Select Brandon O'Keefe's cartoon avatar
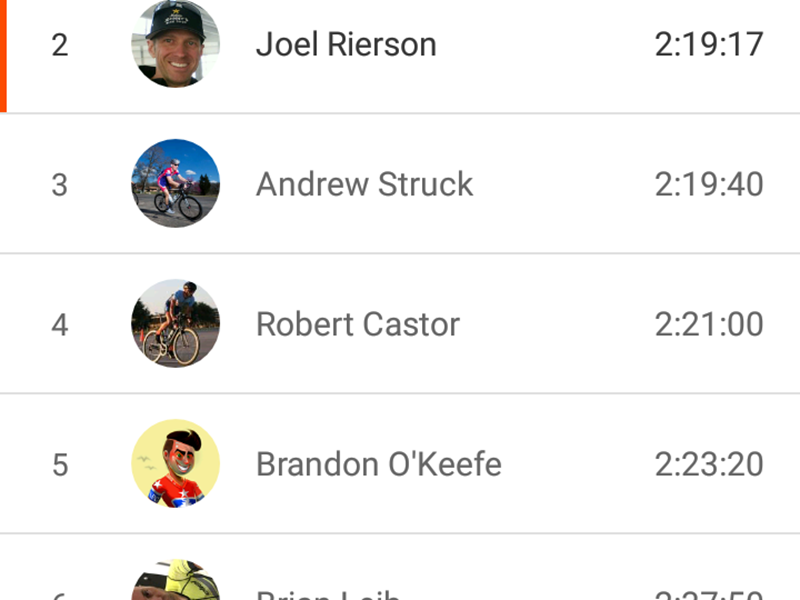 tap(175, 464)
